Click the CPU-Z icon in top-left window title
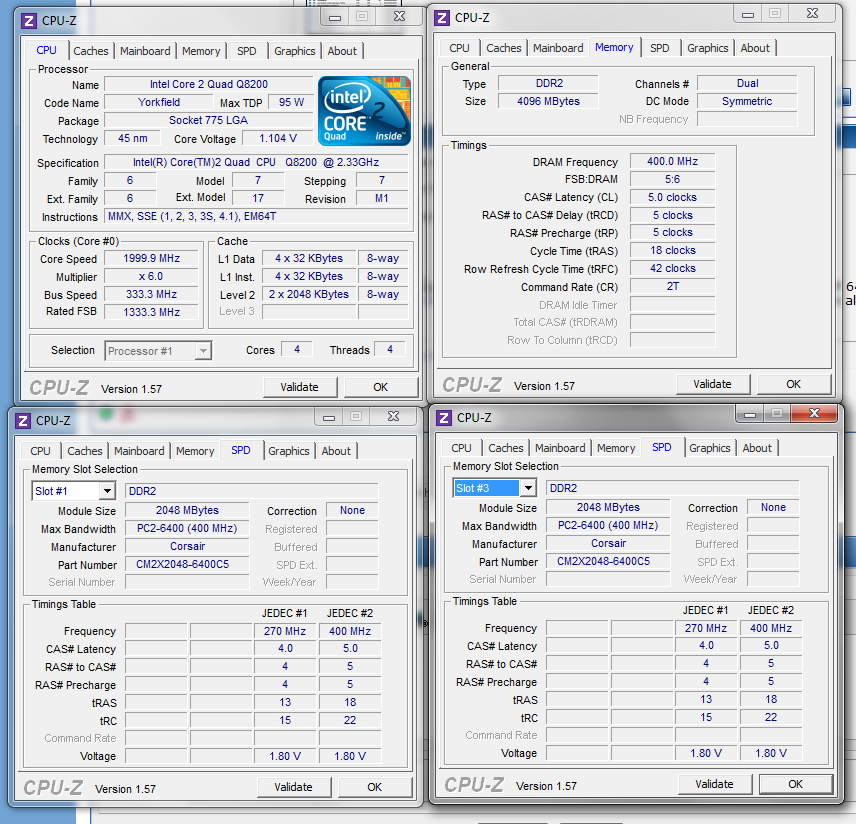 (28, 21)
